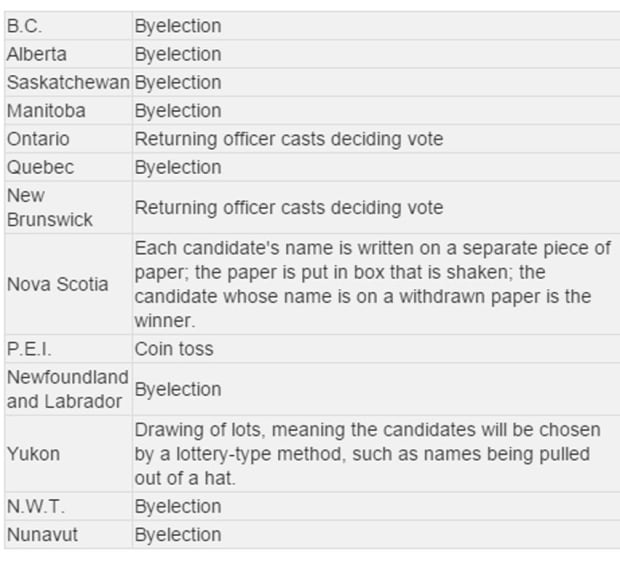Select Nova Scotia's paper draw description
The height and width of the screenshot is (568, 620).
pyautogui.click(x=372, y=284)
